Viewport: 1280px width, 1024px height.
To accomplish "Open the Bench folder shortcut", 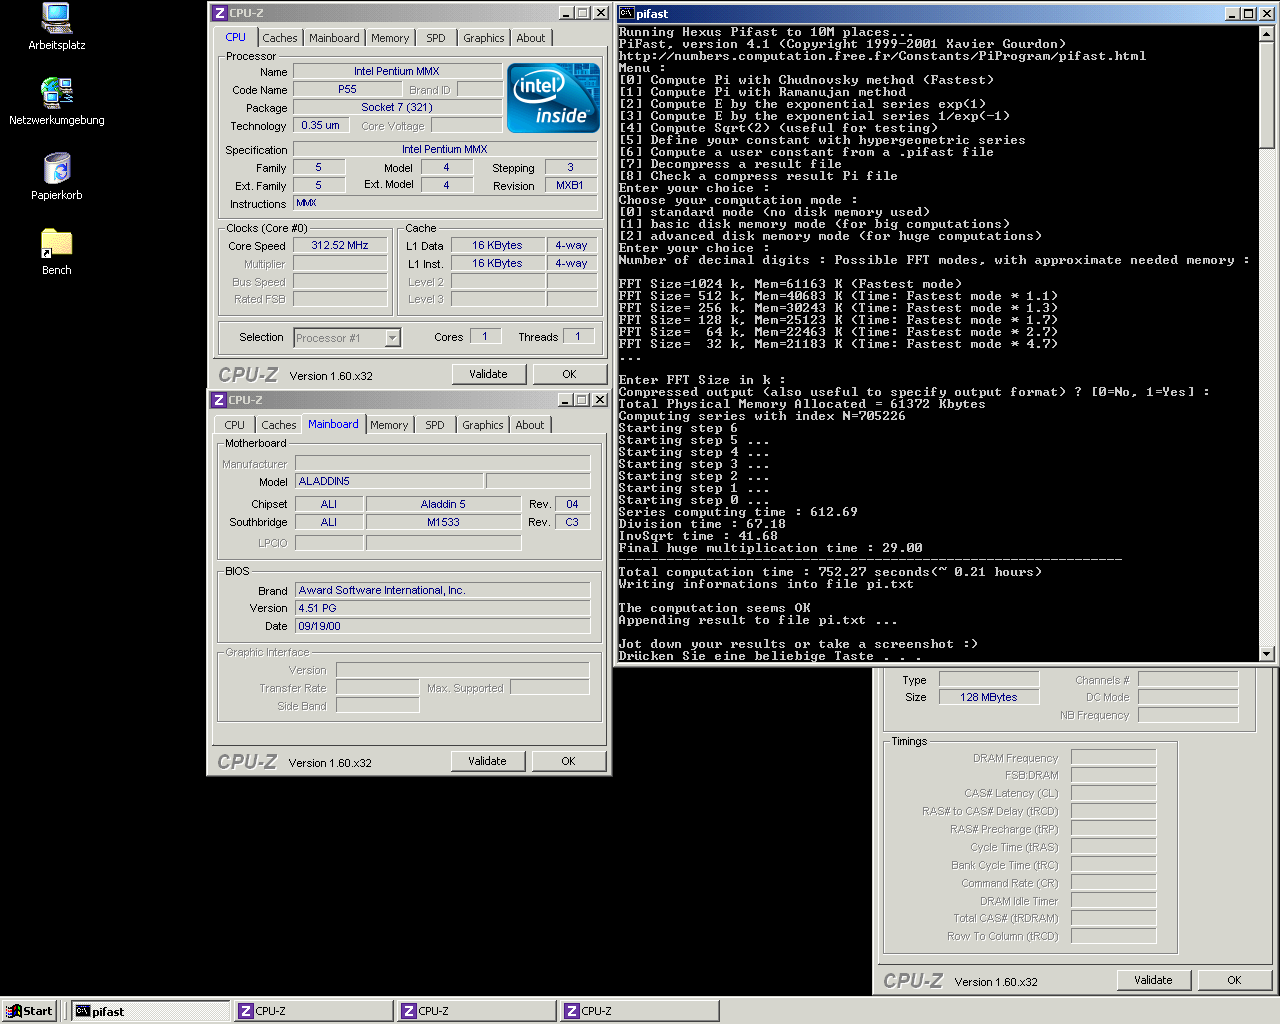I will click(57, 251).
